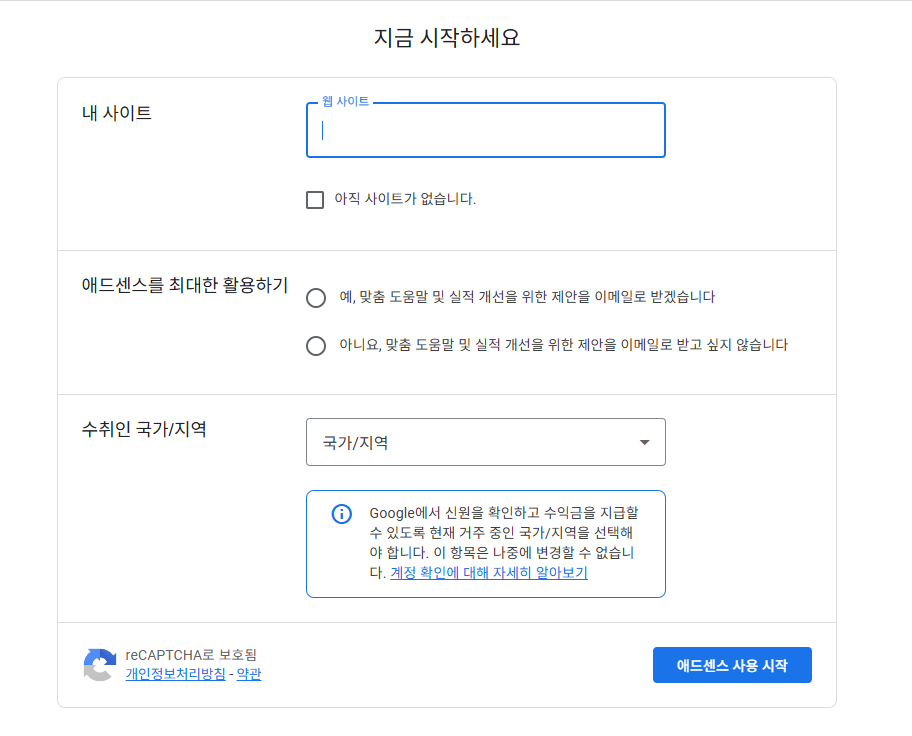Select the 예, email suggestions radio button
This screenshot has height=736, width=912.
click(316, 298)
